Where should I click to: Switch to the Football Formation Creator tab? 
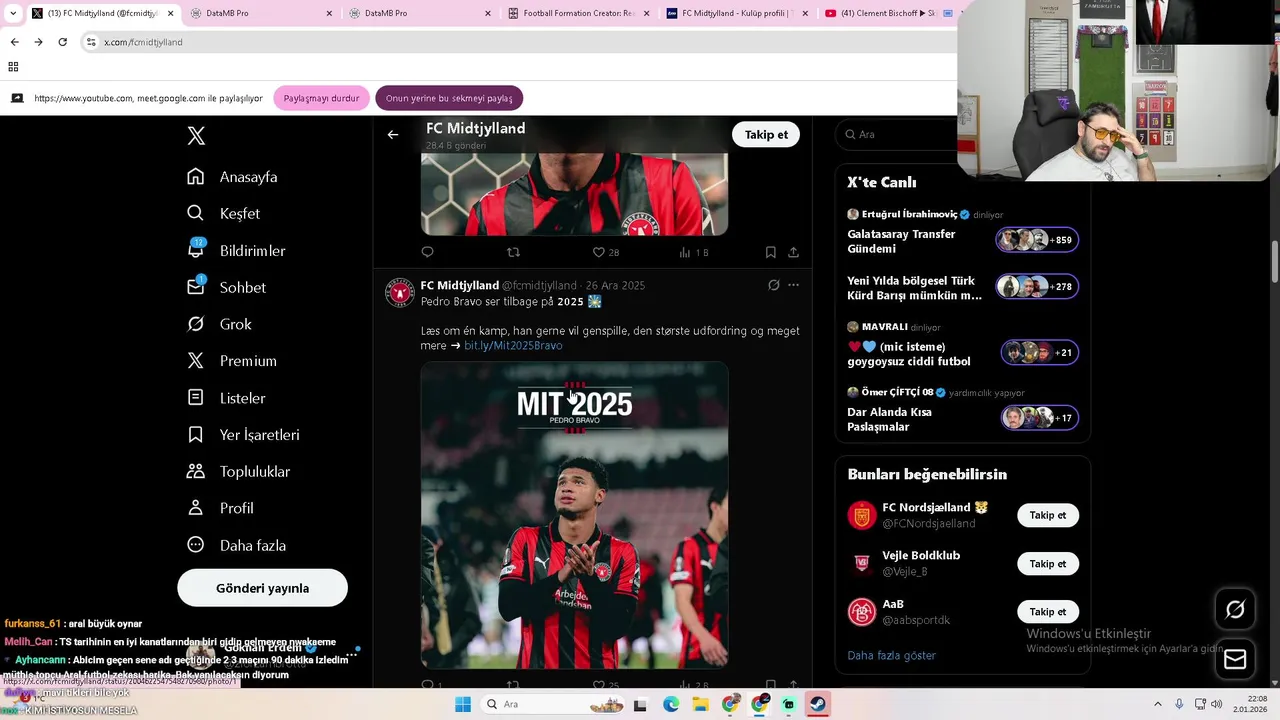tap(578, 13)
